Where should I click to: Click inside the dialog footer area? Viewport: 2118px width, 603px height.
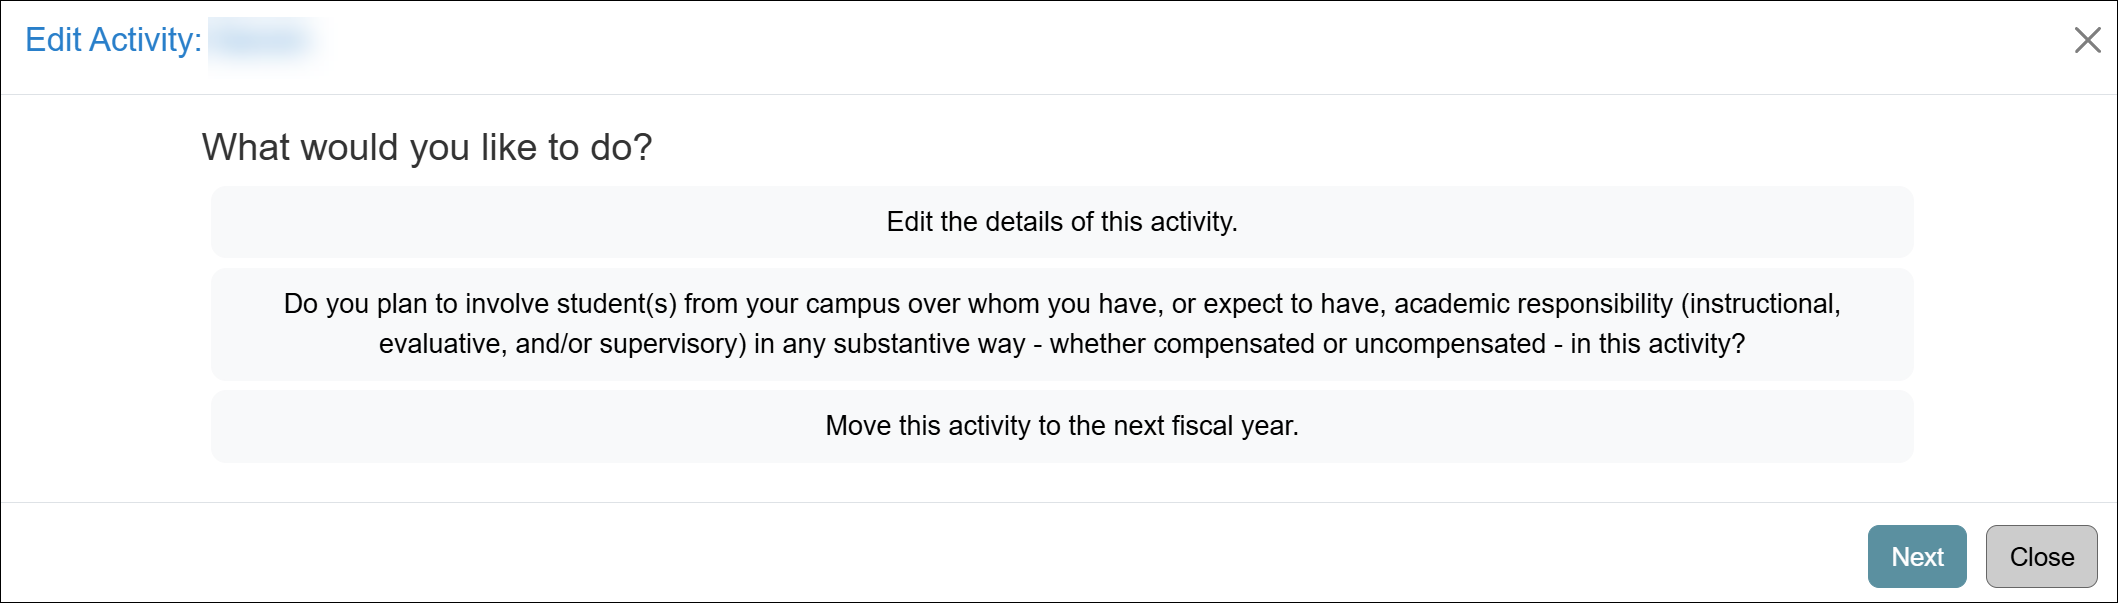[1000, 556]
